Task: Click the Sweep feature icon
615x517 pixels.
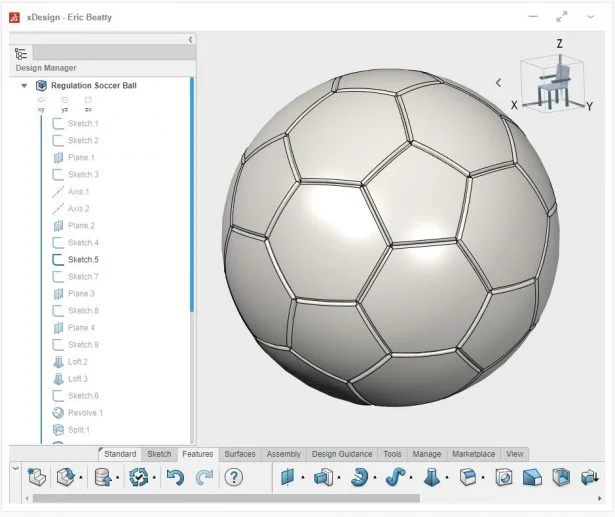Action: pyautogui.click(x=393, y=477)
